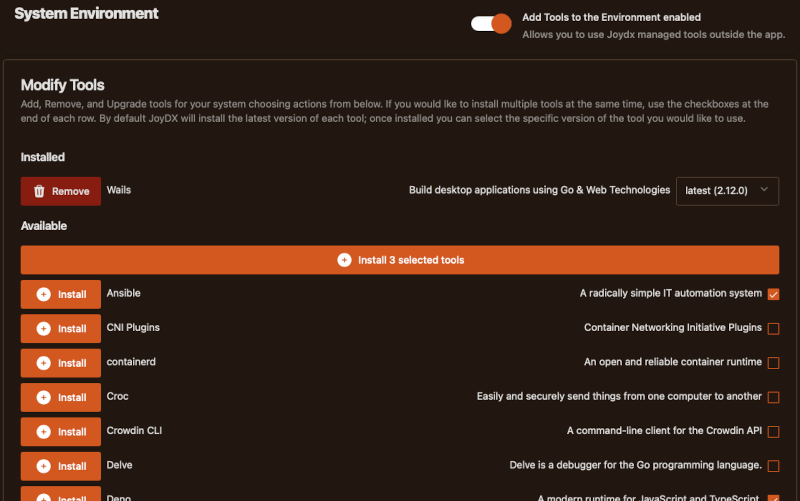Viewport: 800px width, 501px height.
Task: Click the Install button label for Croc
Action: [x=72, y=397]
